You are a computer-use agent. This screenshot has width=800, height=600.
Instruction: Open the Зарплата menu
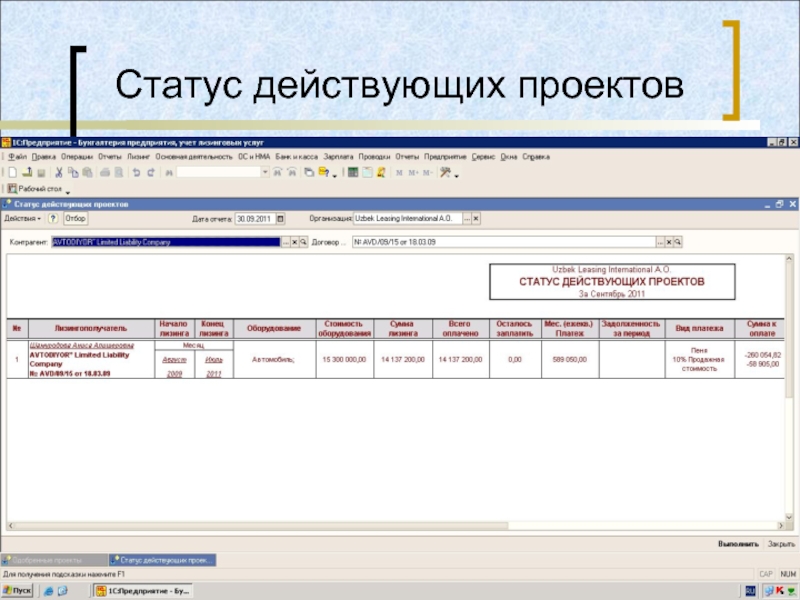[x=338, y=157]
